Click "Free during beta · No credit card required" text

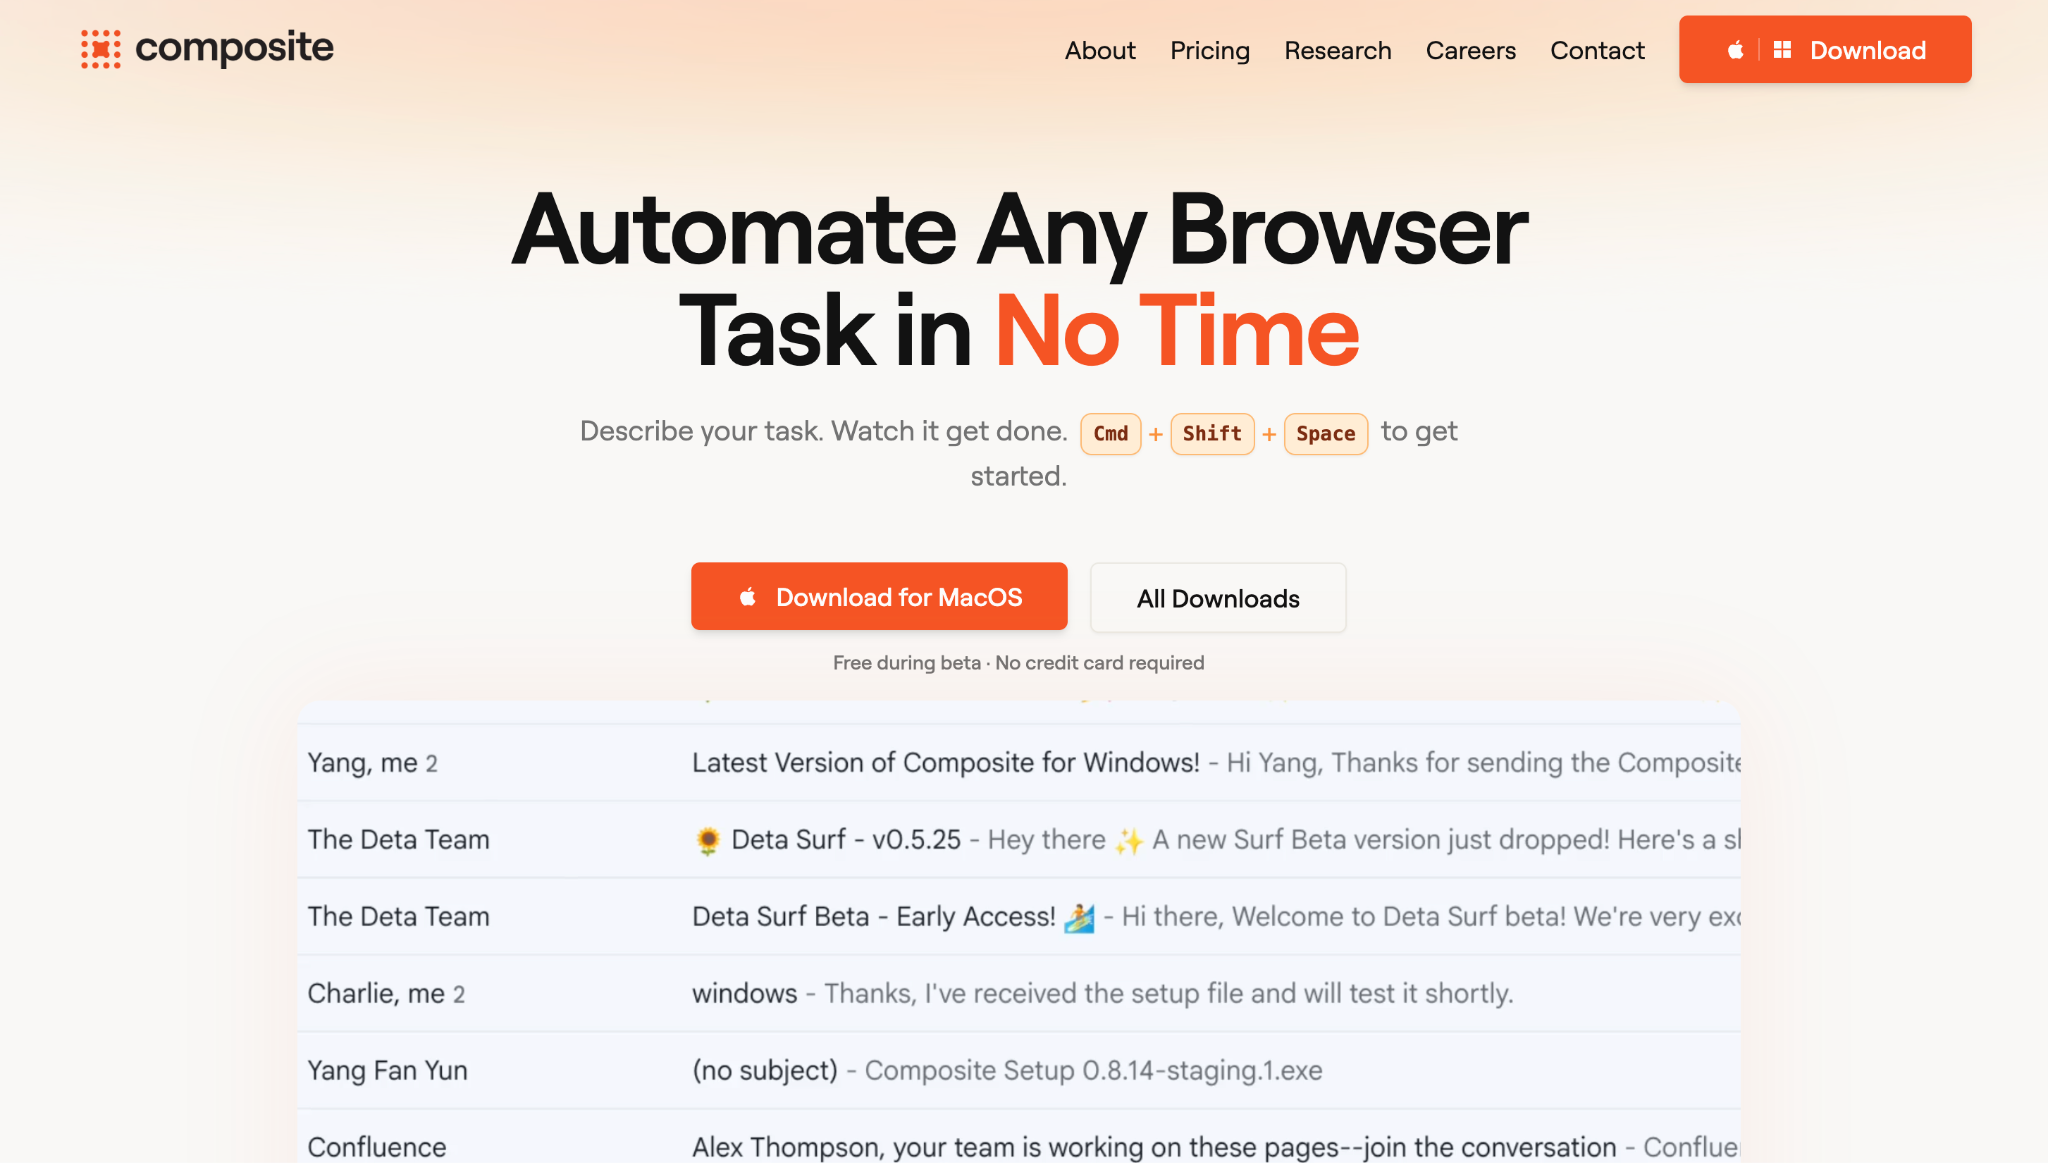point(1018,663)
